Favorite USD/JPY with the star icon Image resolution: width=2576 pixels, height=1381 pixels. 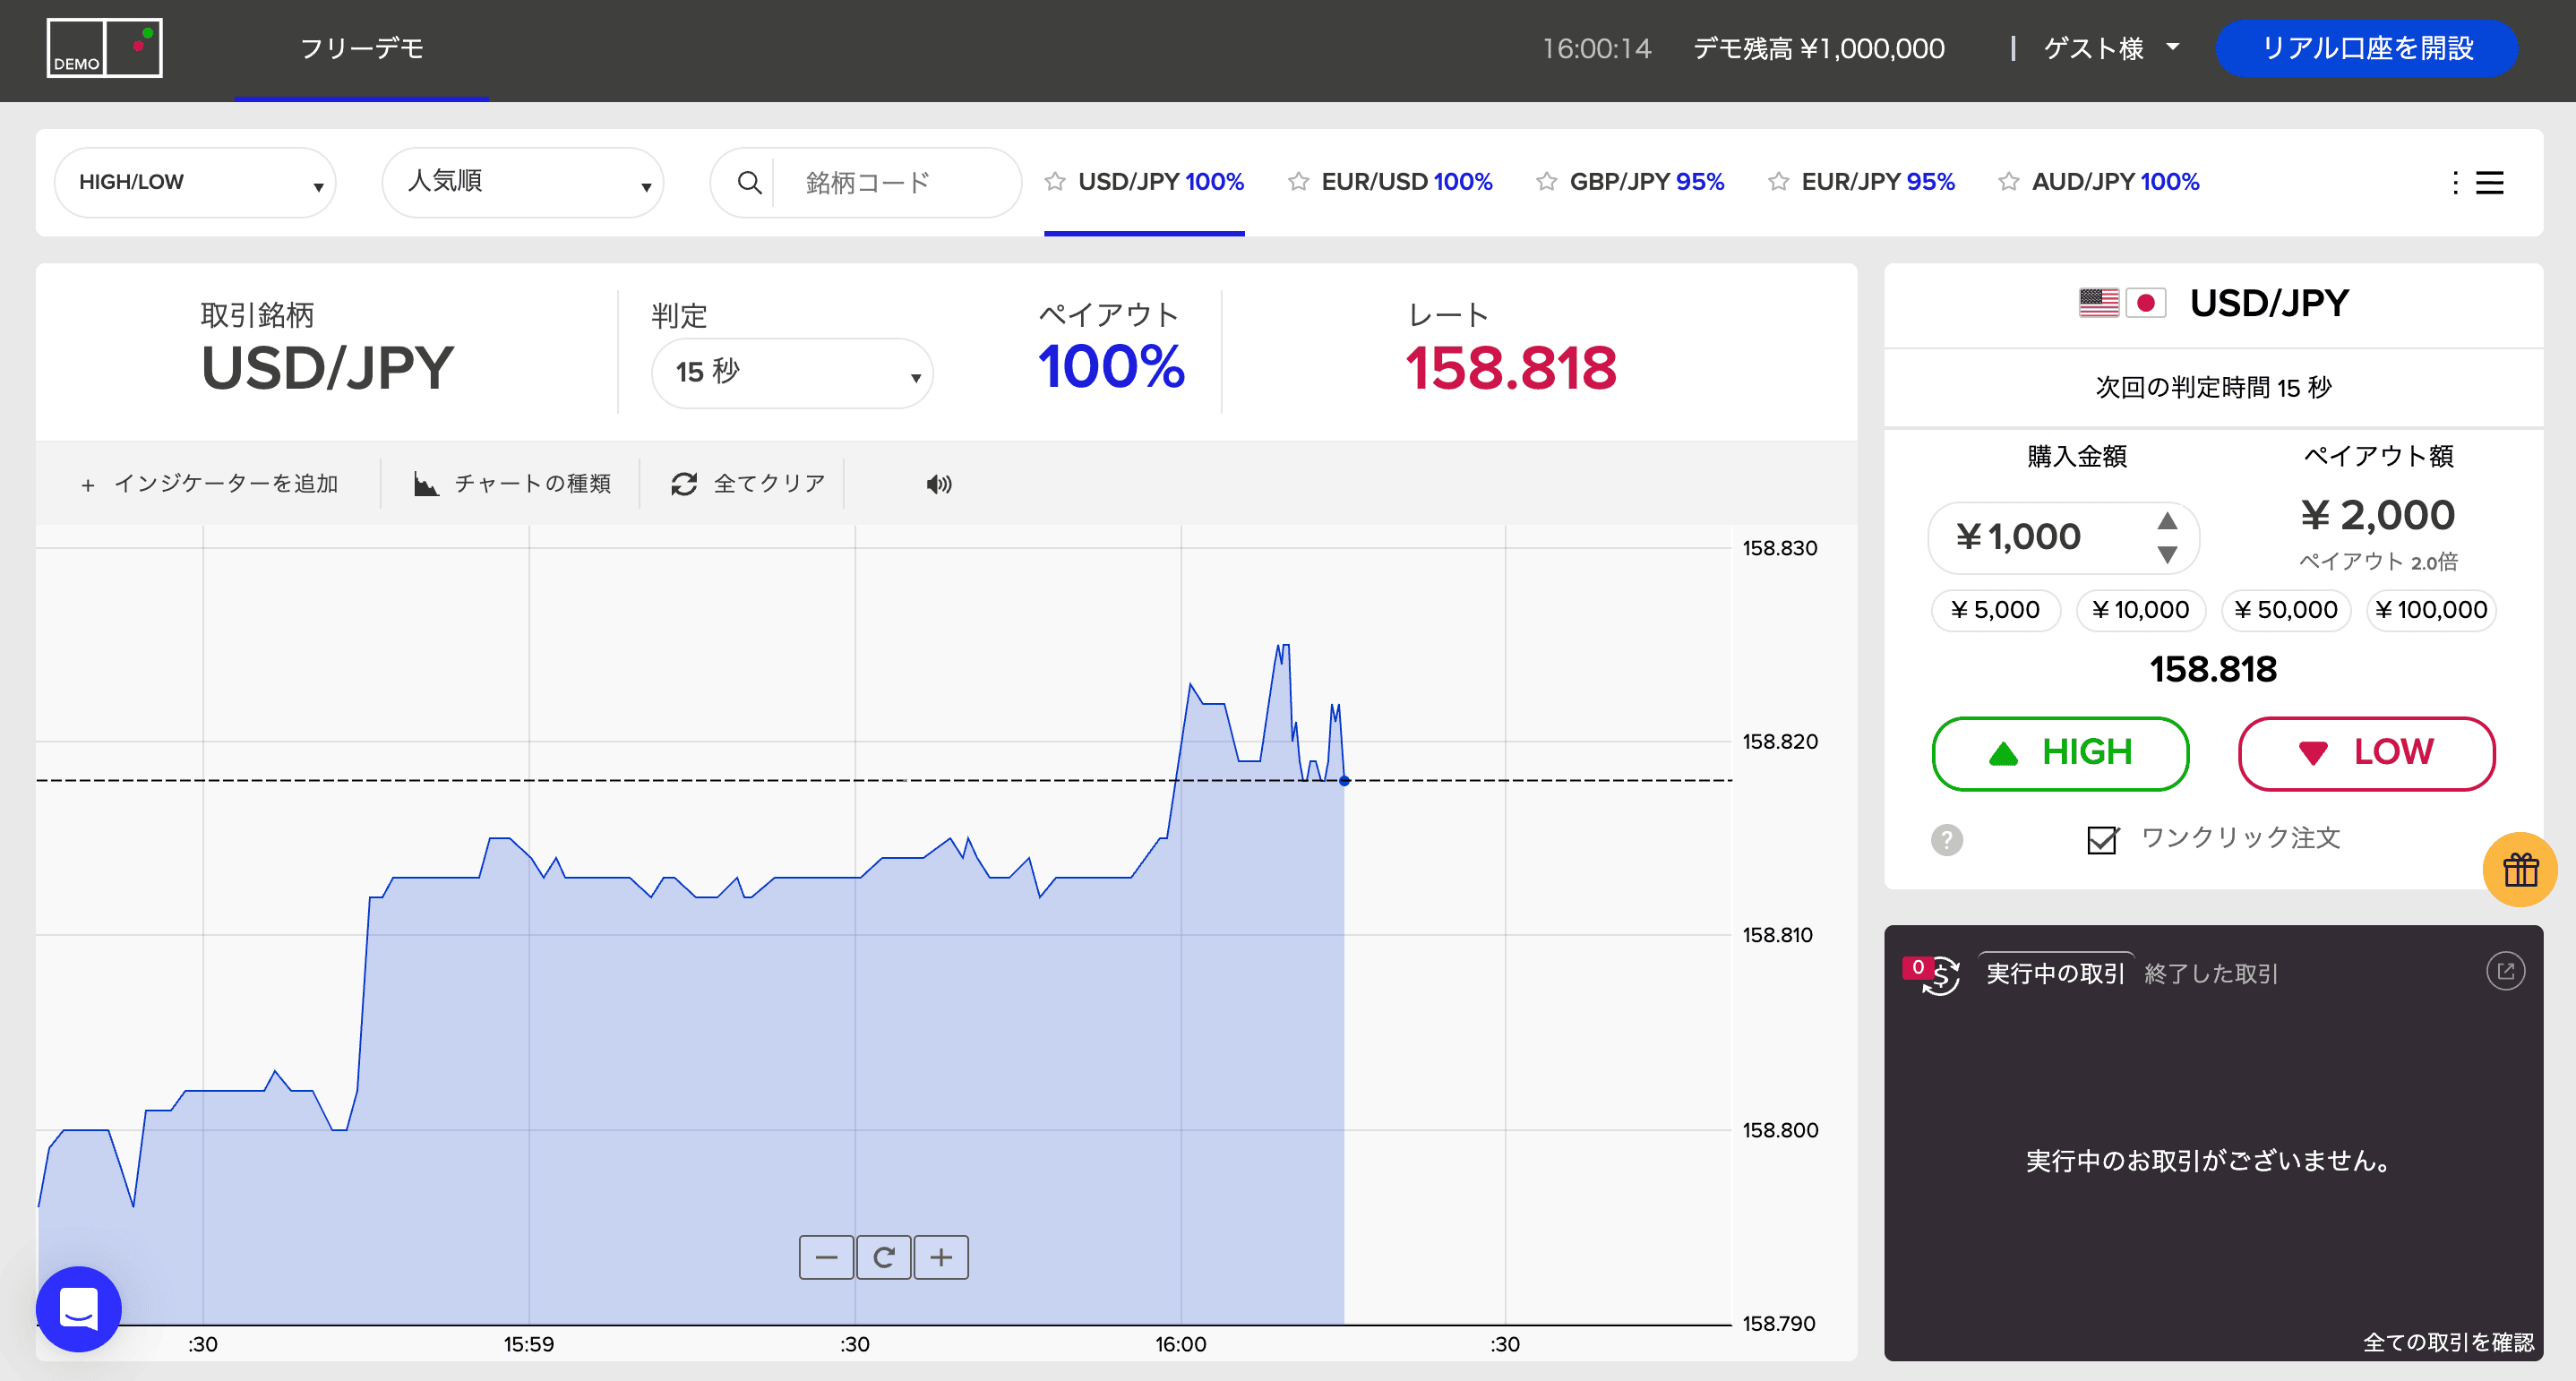pos(1054,182)
